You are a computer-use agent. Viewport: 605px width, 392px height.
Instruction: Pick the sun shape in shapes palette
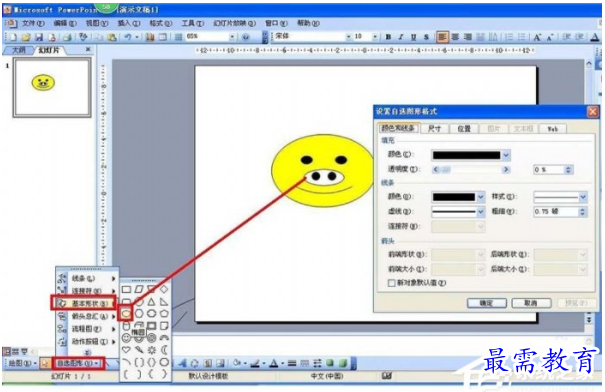[x=152, y=350]
